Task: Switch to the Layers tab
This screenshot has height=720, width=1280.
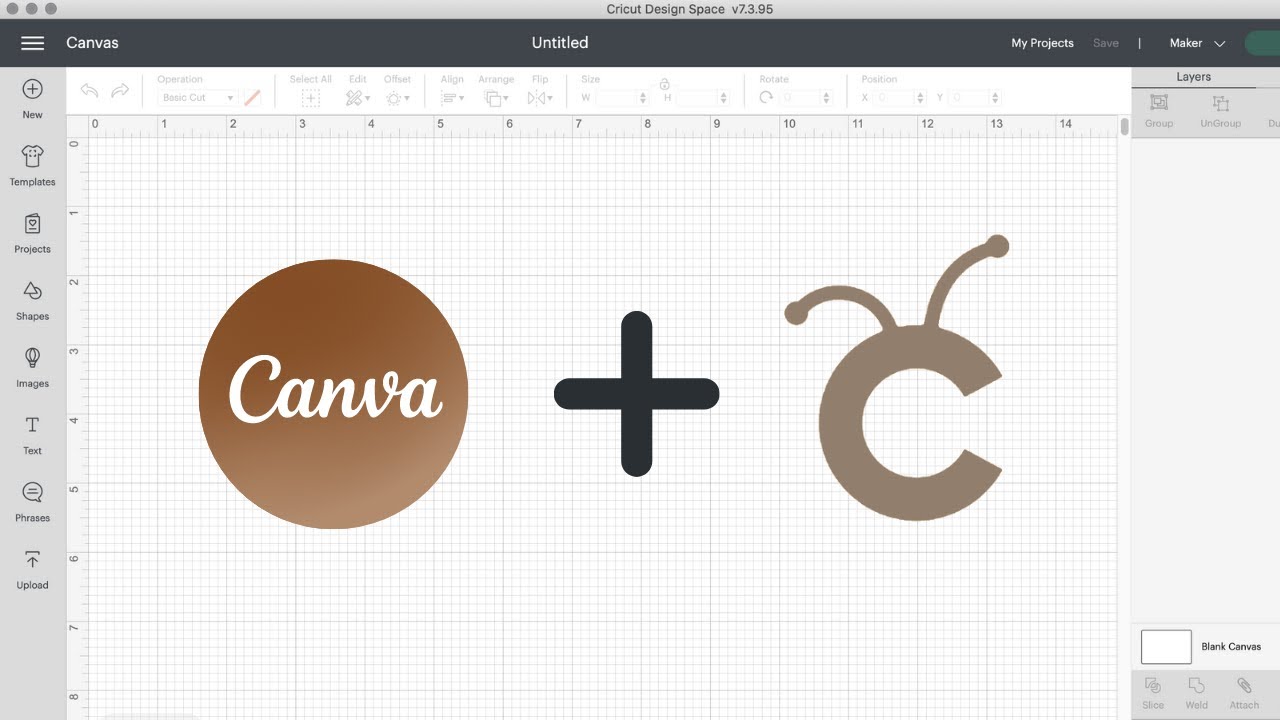Action: click(1194, 77)
